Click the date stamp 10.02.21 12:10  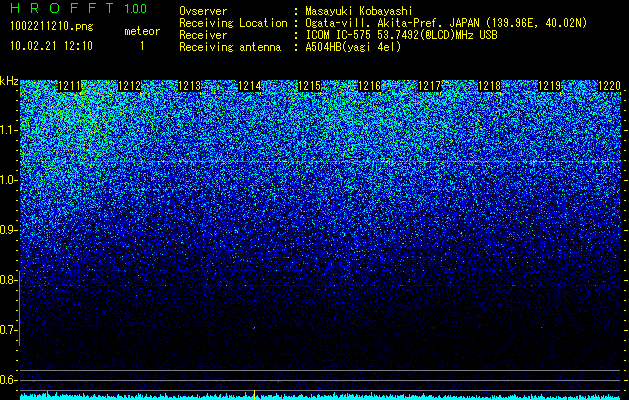pos(51,46)
